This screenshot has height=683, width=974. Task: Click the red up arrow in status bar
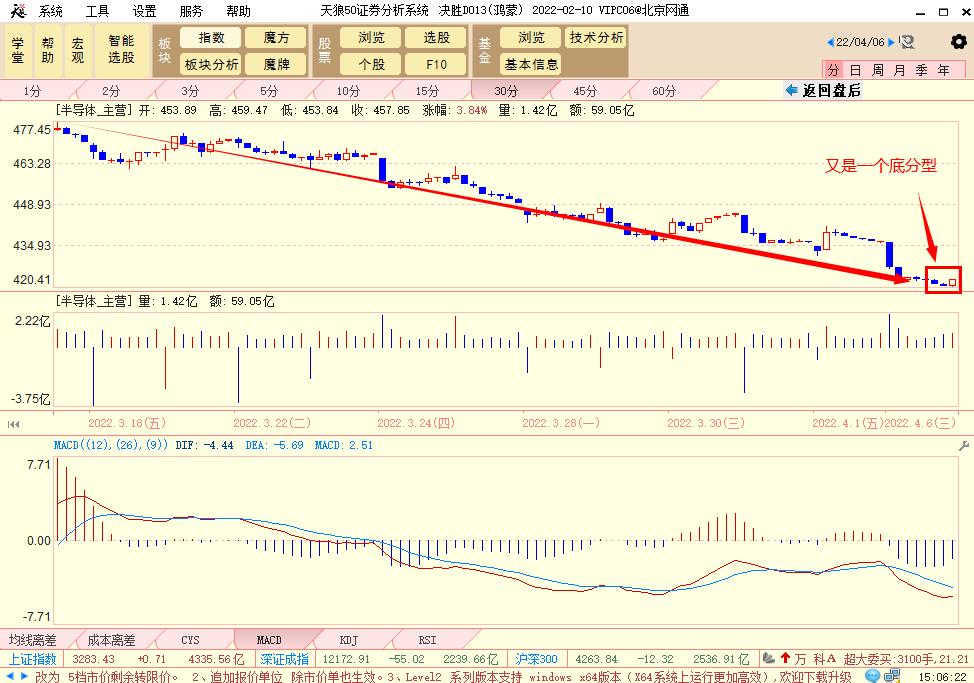coord(785,659)
